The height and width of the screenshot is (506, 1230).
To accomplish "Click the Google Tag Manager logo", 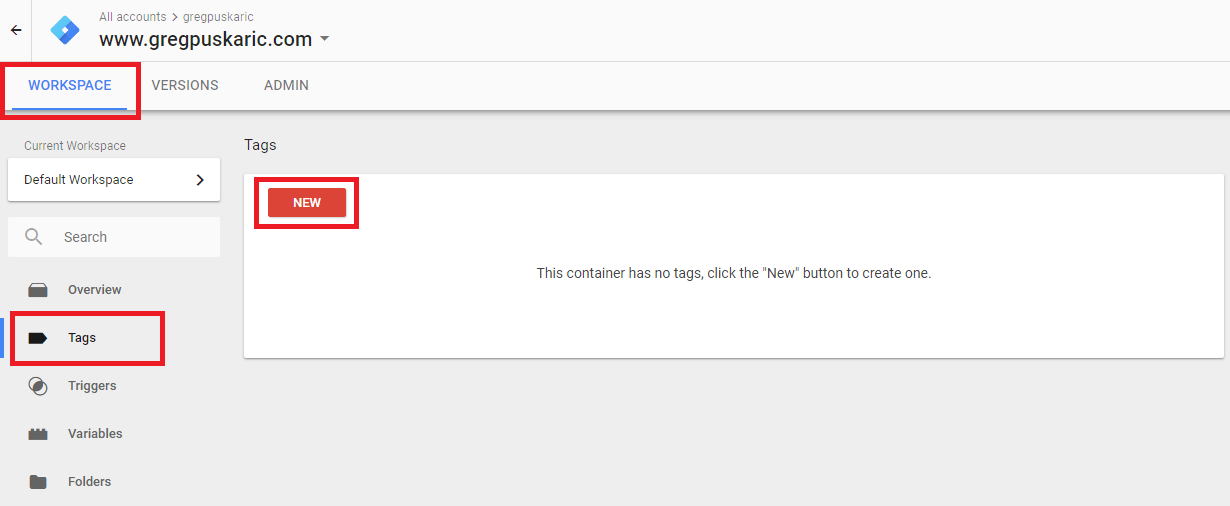I will [65, 30].
